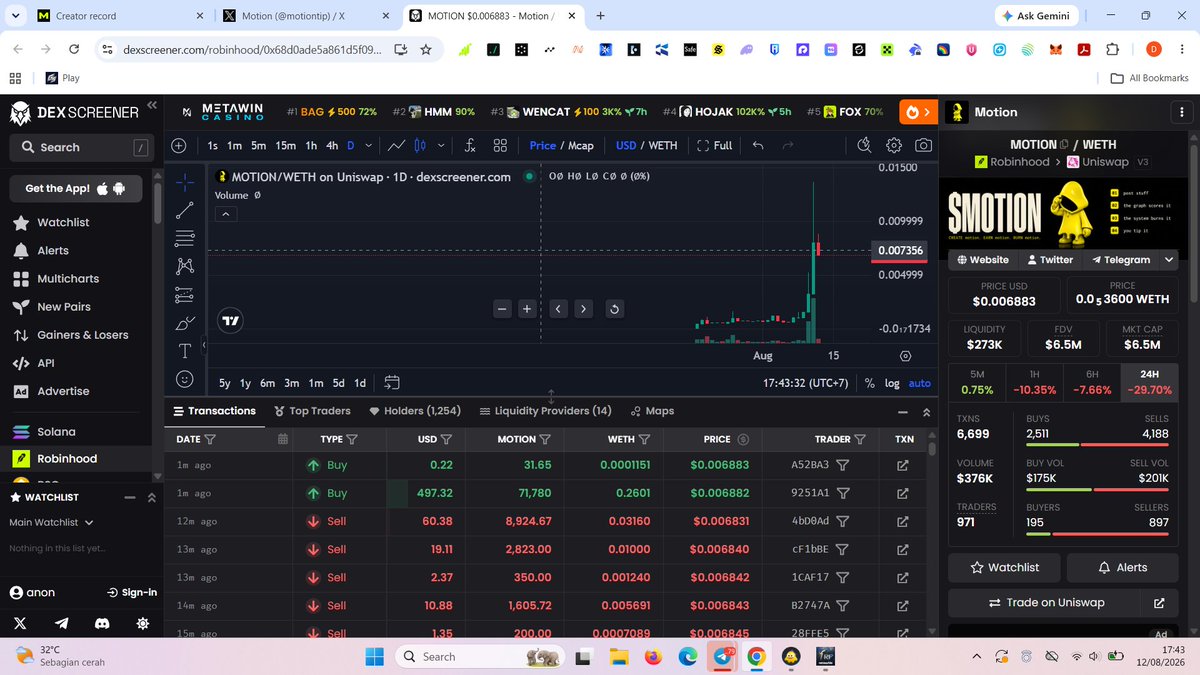Select the forecasting position tool
This screenshot has width=1200, height=675.
185,294
